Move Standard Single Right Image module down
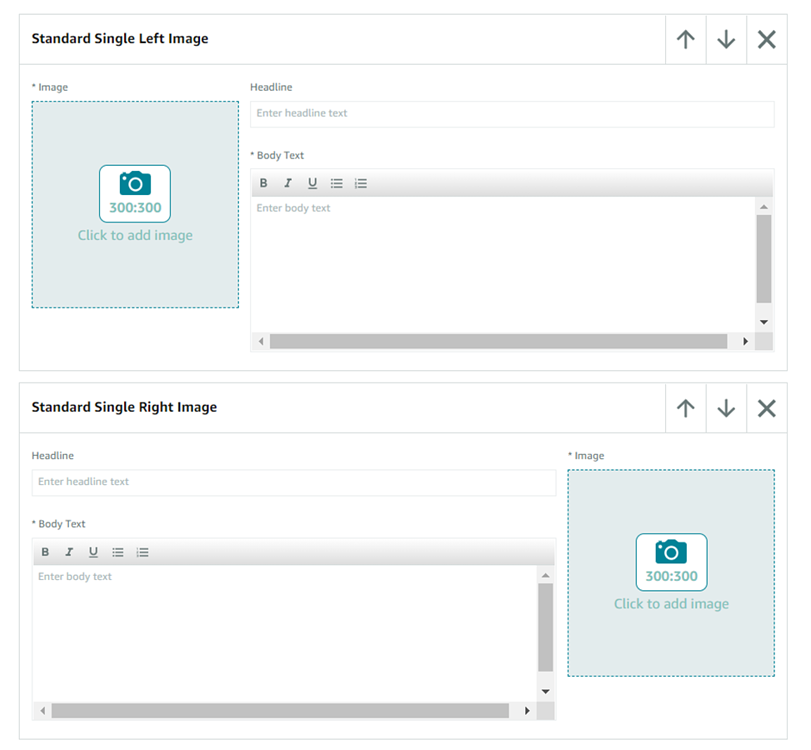Image resolution: width=811 pixels, height=750 pixels. [726, 408]
